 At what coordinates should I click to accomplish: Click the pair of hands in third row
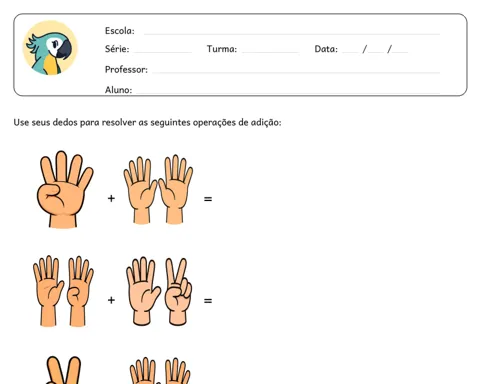160,371
